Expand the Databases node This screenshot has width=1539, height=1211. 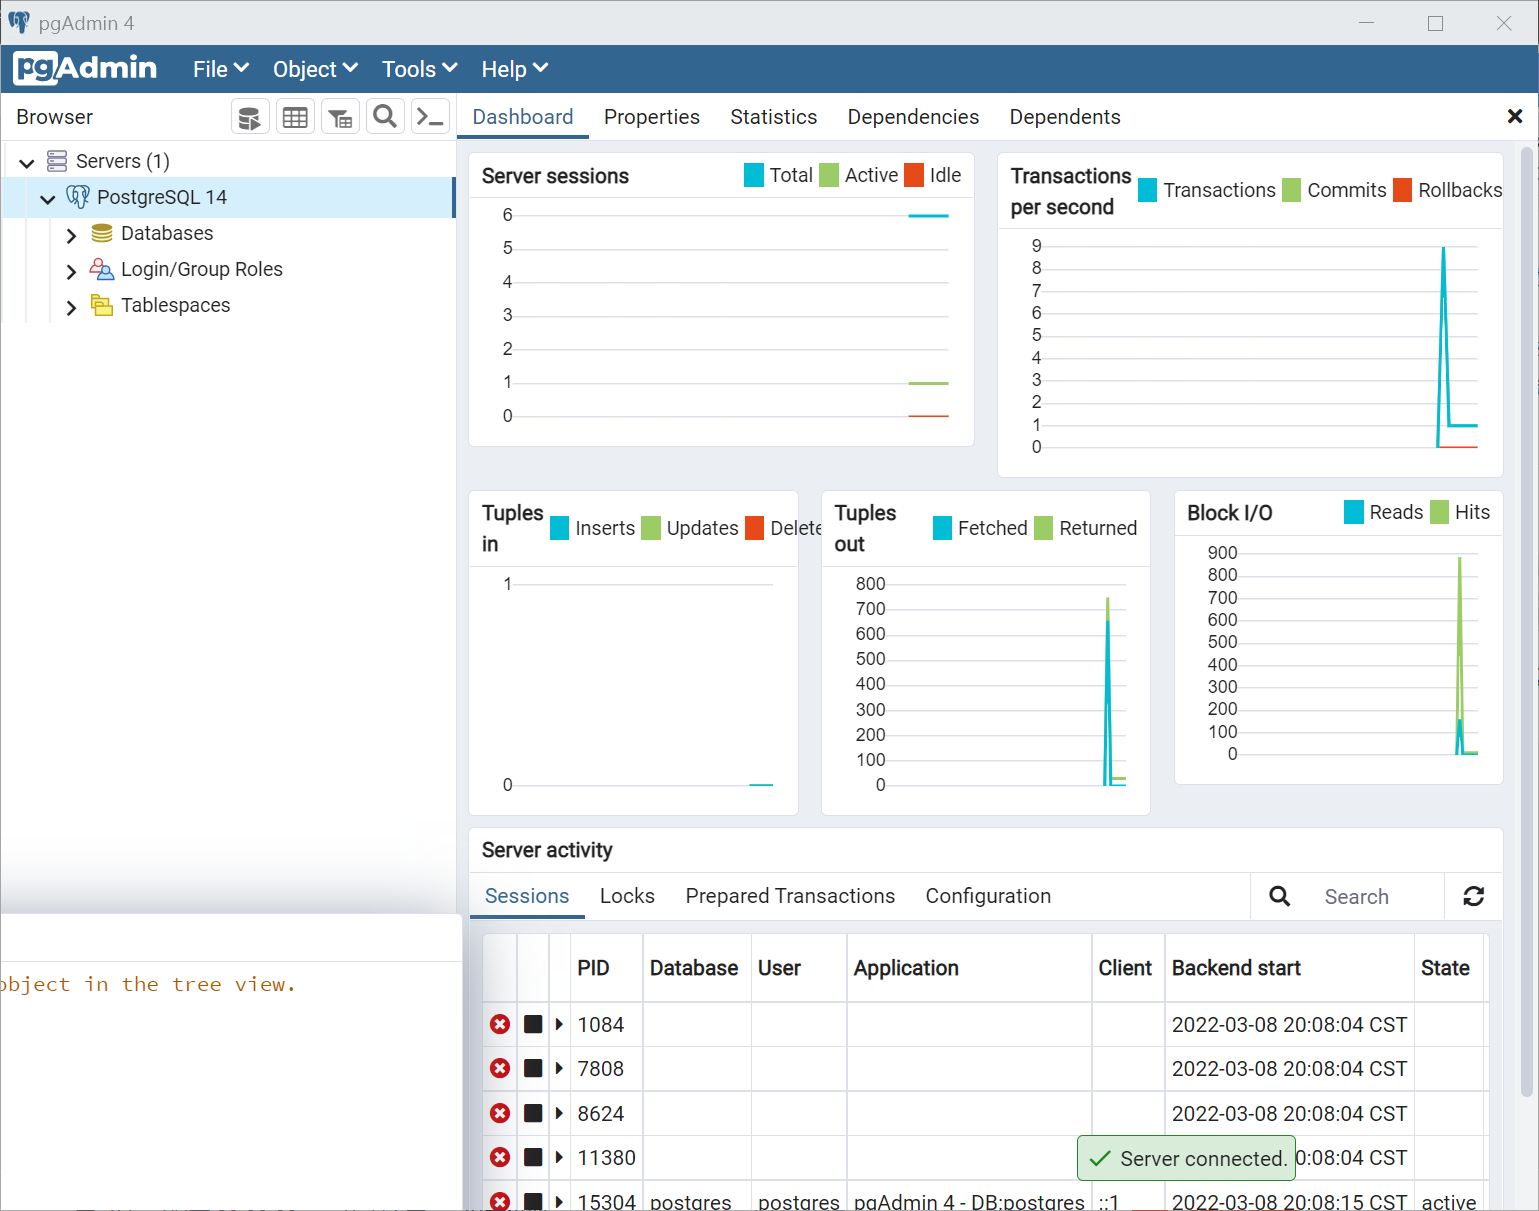71,235
